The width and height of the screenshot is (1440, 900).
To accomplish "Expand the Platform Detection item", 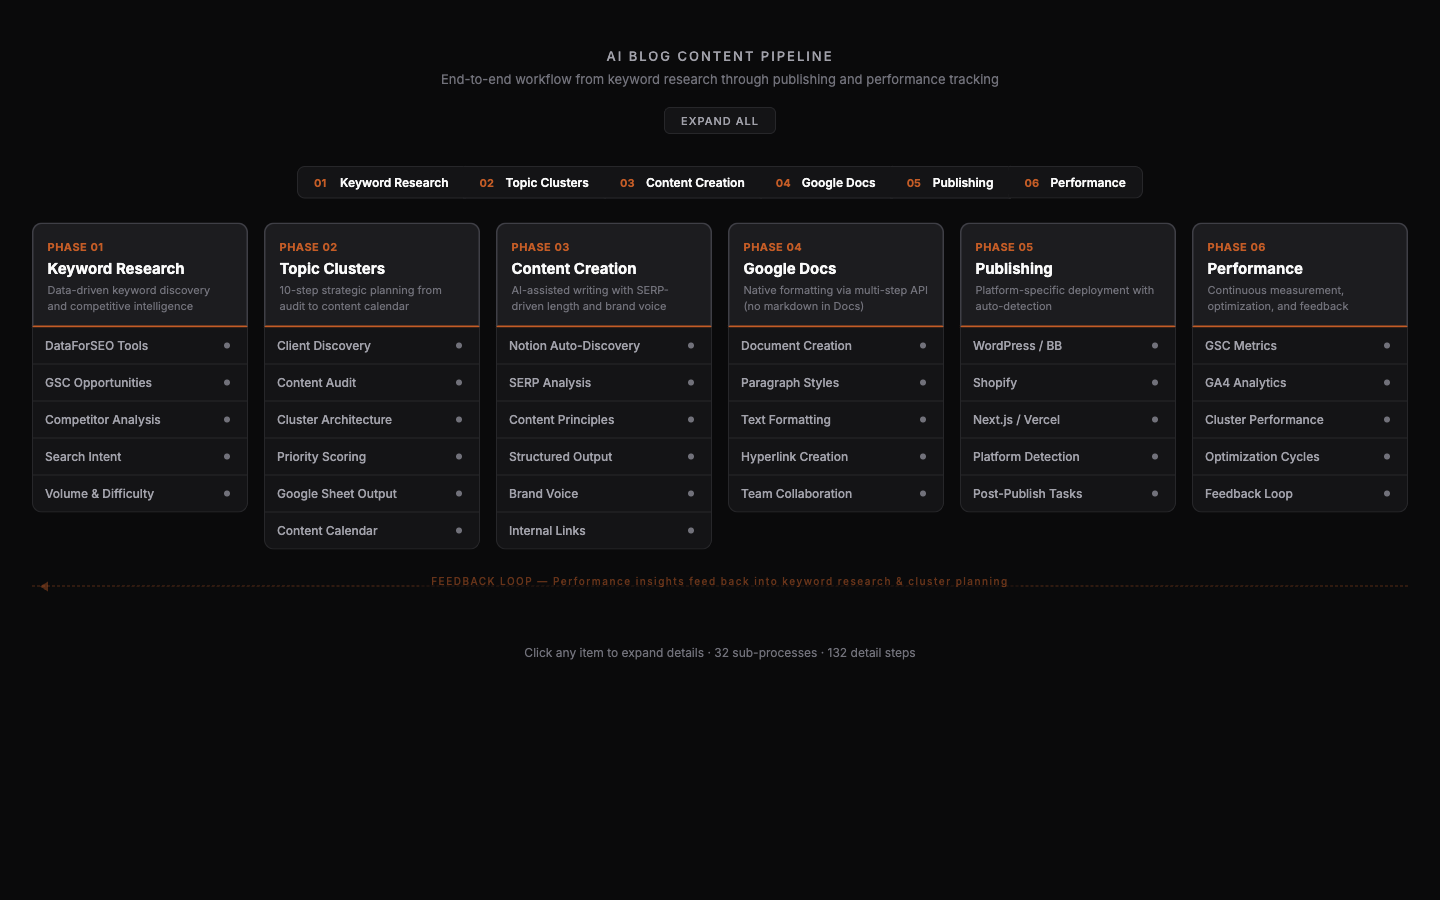I will tap(1026, 457).
